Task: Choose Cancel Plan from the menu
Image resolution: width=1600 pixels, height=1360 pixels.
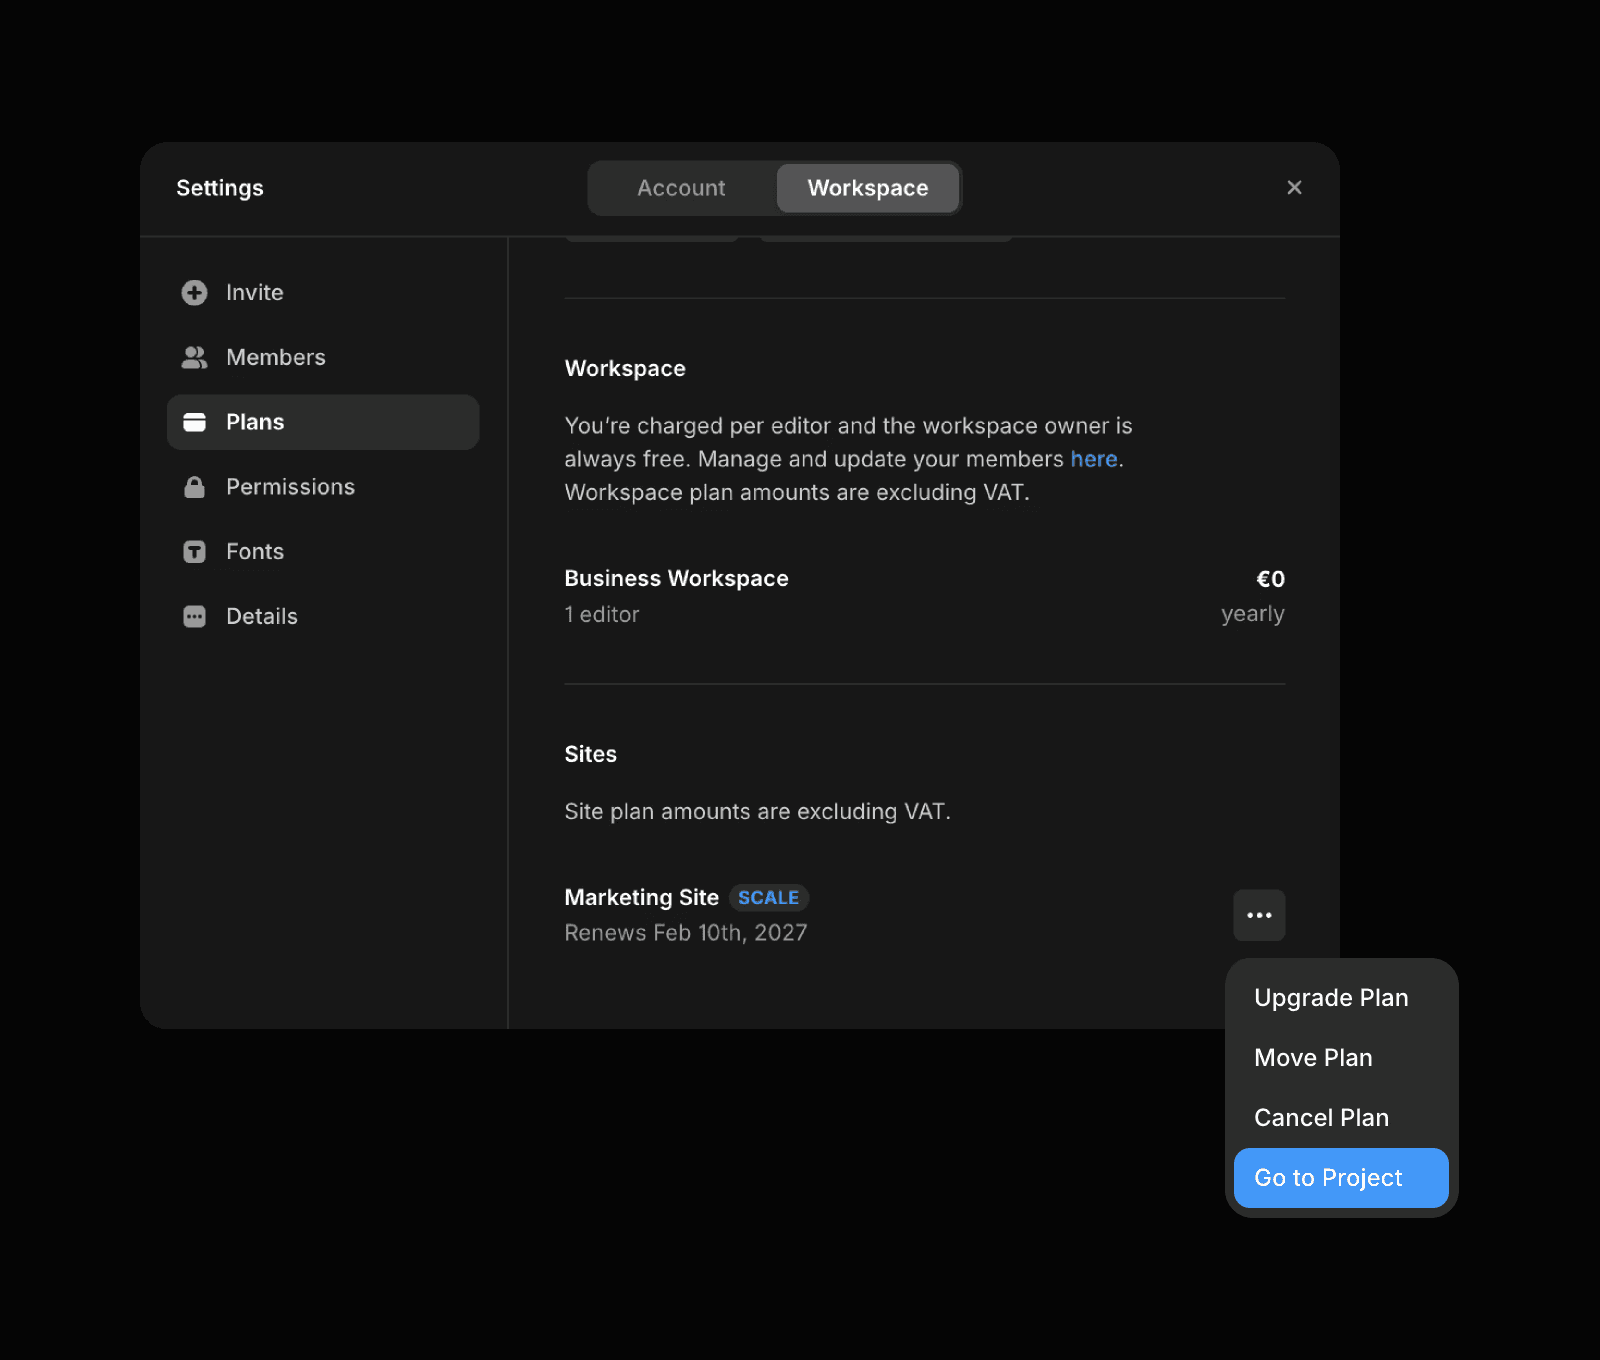Action: pos(1321,1117)
